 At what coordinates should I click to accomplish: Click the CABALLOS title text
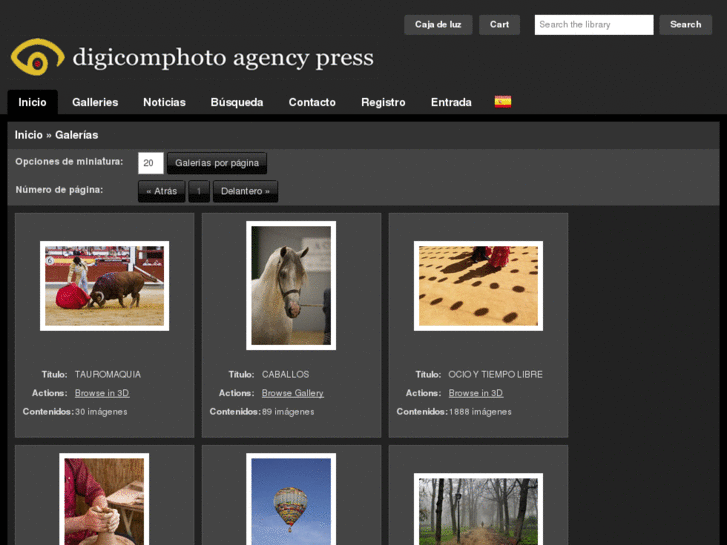285,374
